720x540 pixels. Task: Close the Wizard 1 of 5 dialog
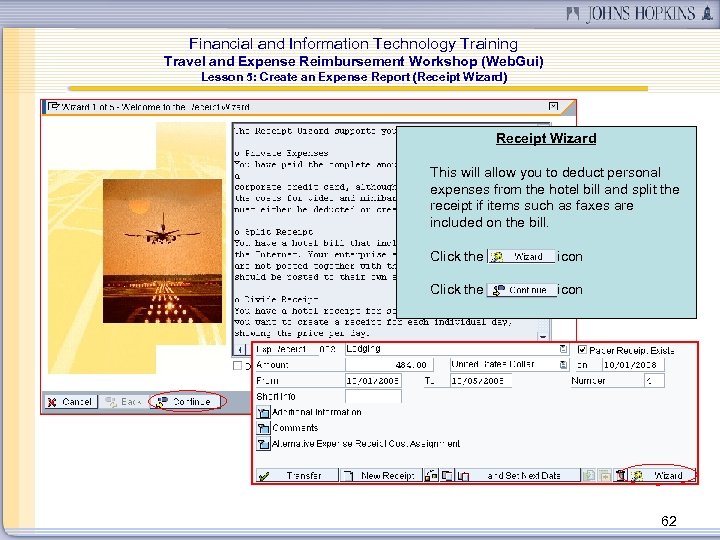[553, 107]
